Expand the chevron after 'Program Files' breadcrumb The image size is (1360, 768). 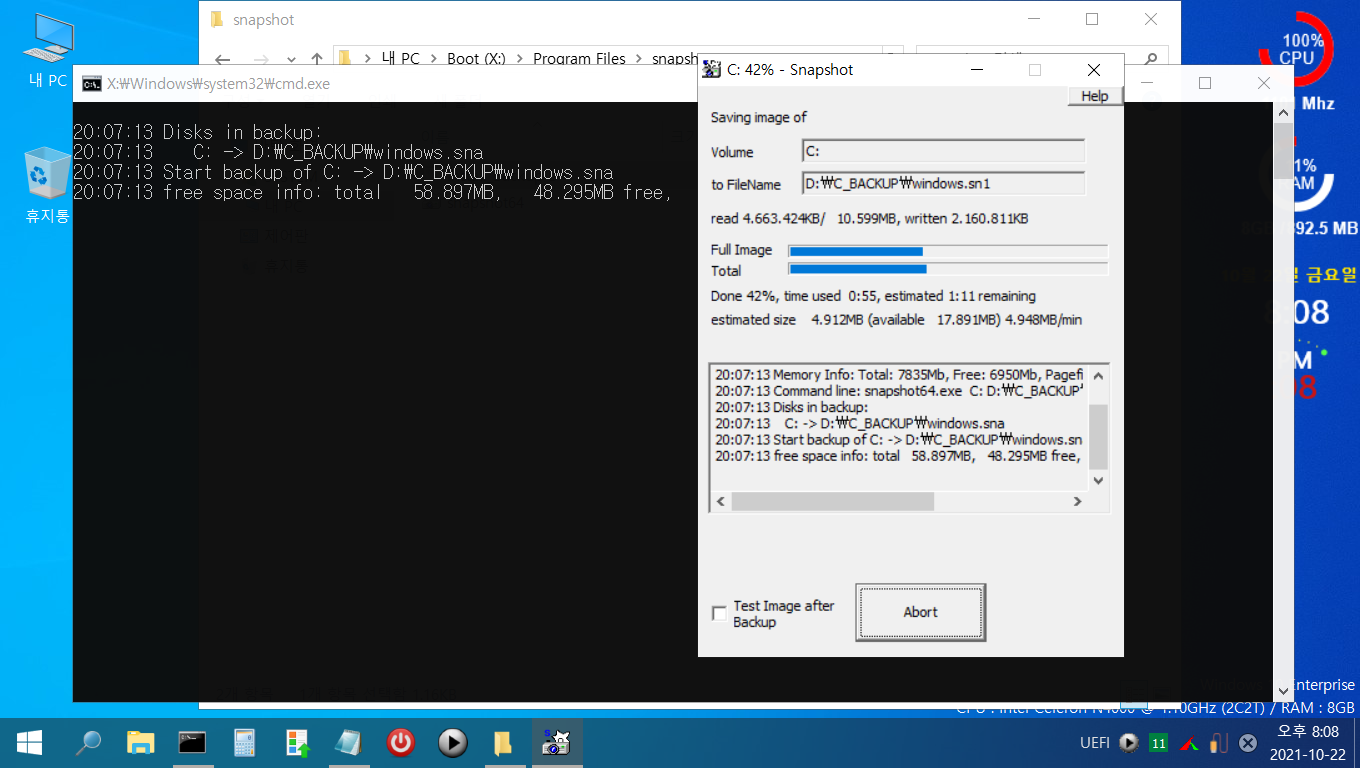pyautogui.click(x=638, y=59)
